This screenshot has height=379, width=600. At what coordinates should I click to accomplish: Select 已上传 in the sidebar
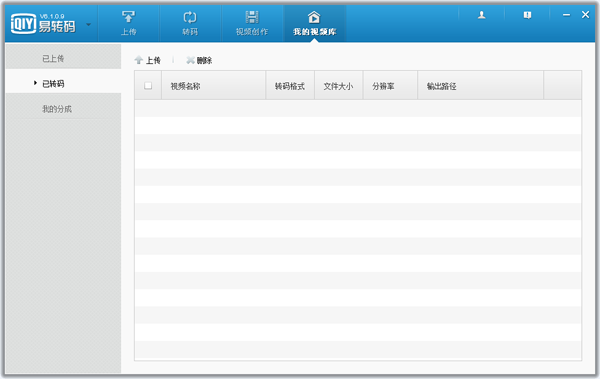[x=63, y=58]
